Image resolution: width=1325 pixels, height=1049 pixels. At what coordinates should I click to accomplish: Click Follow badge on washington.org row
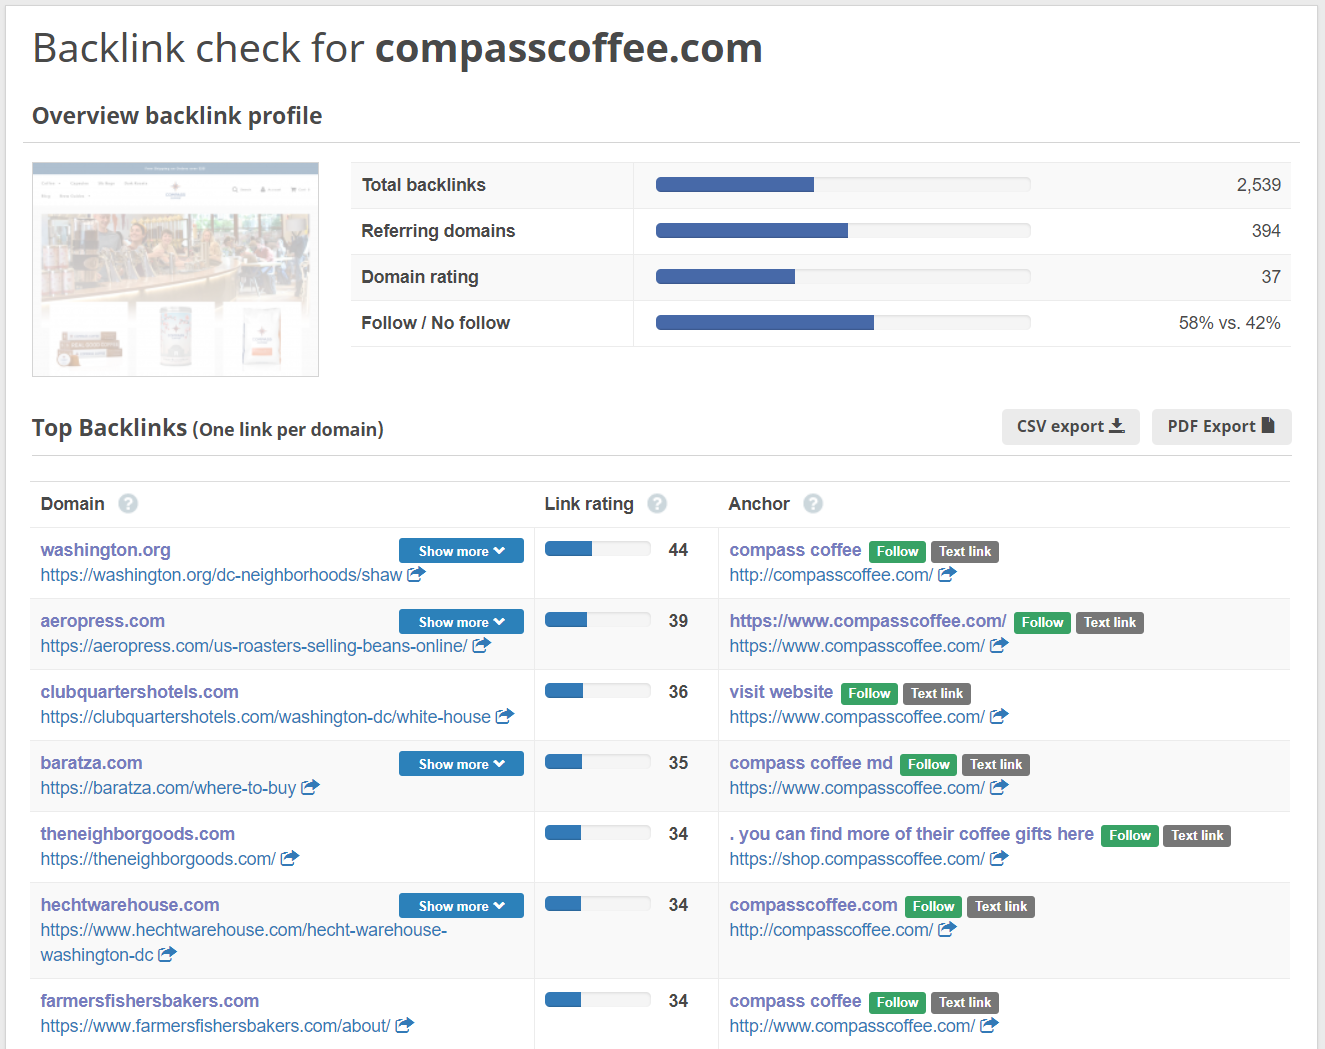tap(897, 551)
